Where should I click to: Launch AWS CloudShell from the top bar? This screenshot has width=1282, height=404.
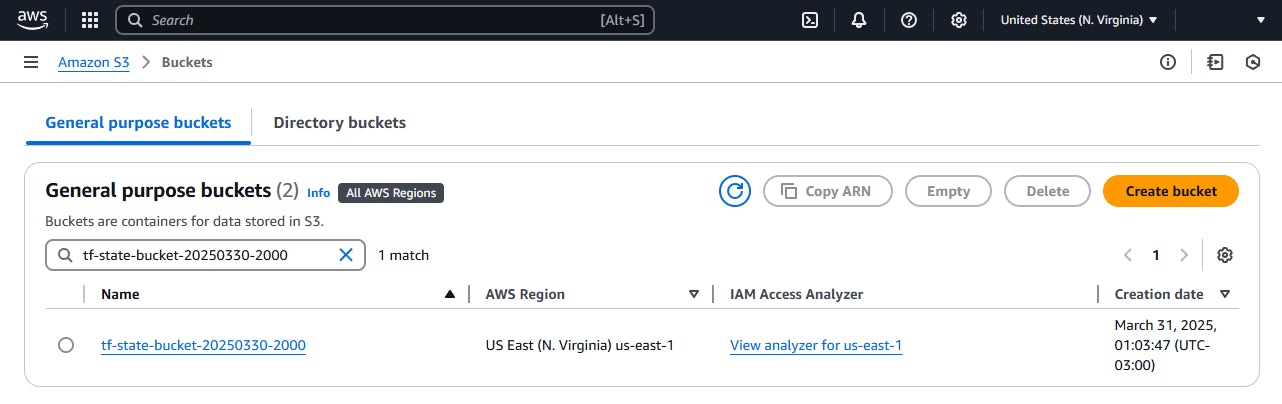[x=811, y=20]
